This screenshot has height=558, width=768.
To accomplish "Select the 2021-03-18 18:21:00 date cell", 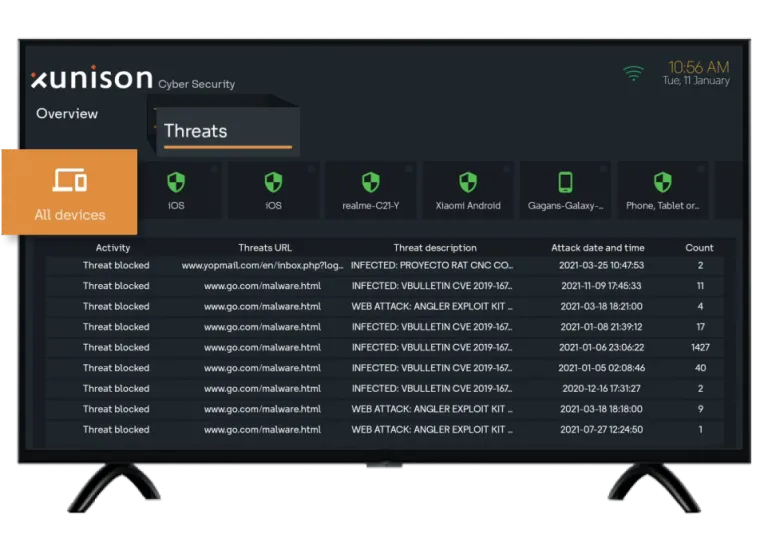I will pos(601,307).
